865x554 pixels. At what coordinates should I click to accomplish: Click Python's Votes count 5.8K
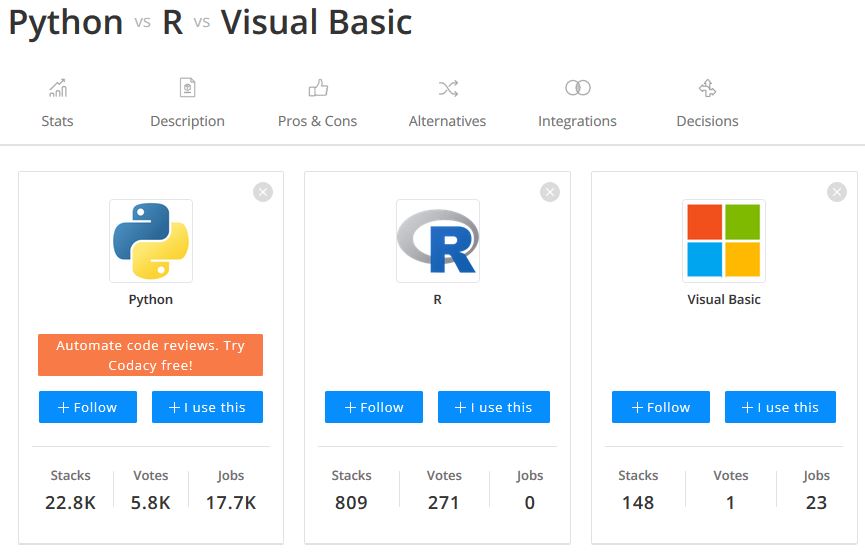[151, 503]
